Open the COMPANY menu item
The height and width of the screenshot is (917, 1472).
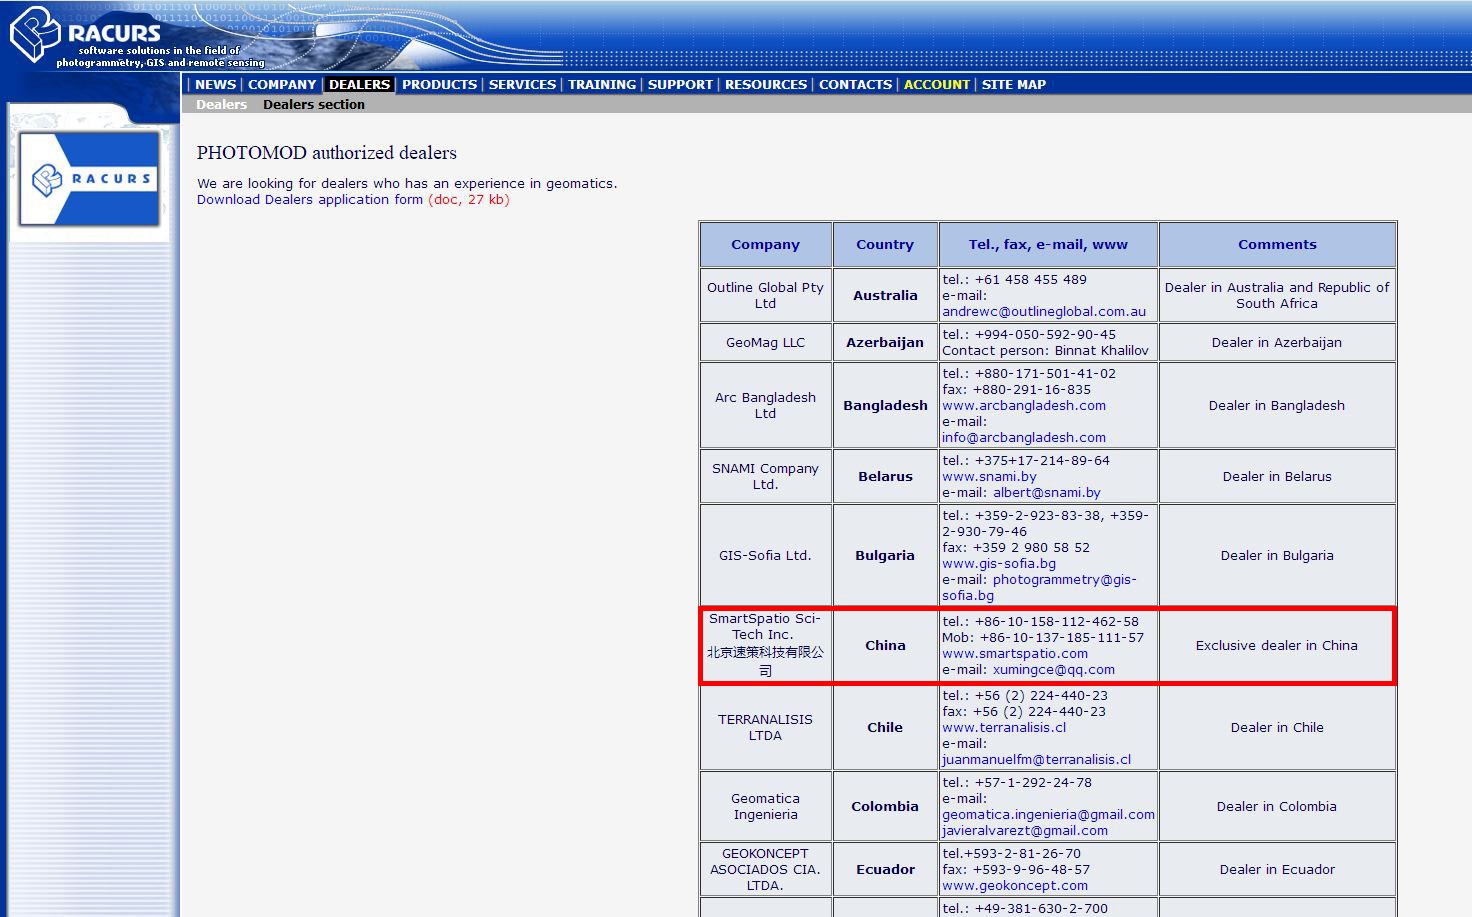(x=282, y=85)
